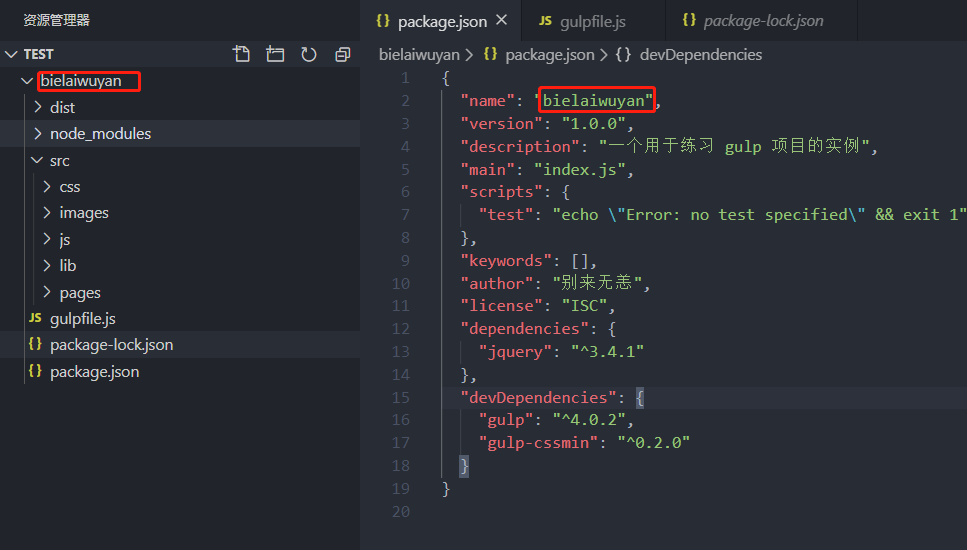Click braces icon before devDependencies breadcrumb

[x=623, y=54]
